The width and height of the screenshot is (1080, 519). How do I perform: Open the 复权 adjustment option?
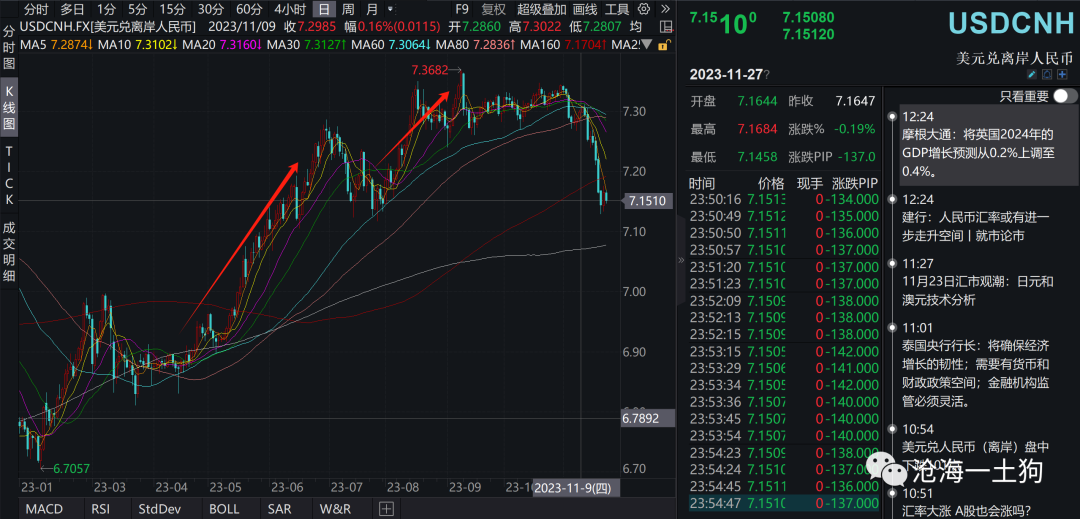(x=493, y=9)
